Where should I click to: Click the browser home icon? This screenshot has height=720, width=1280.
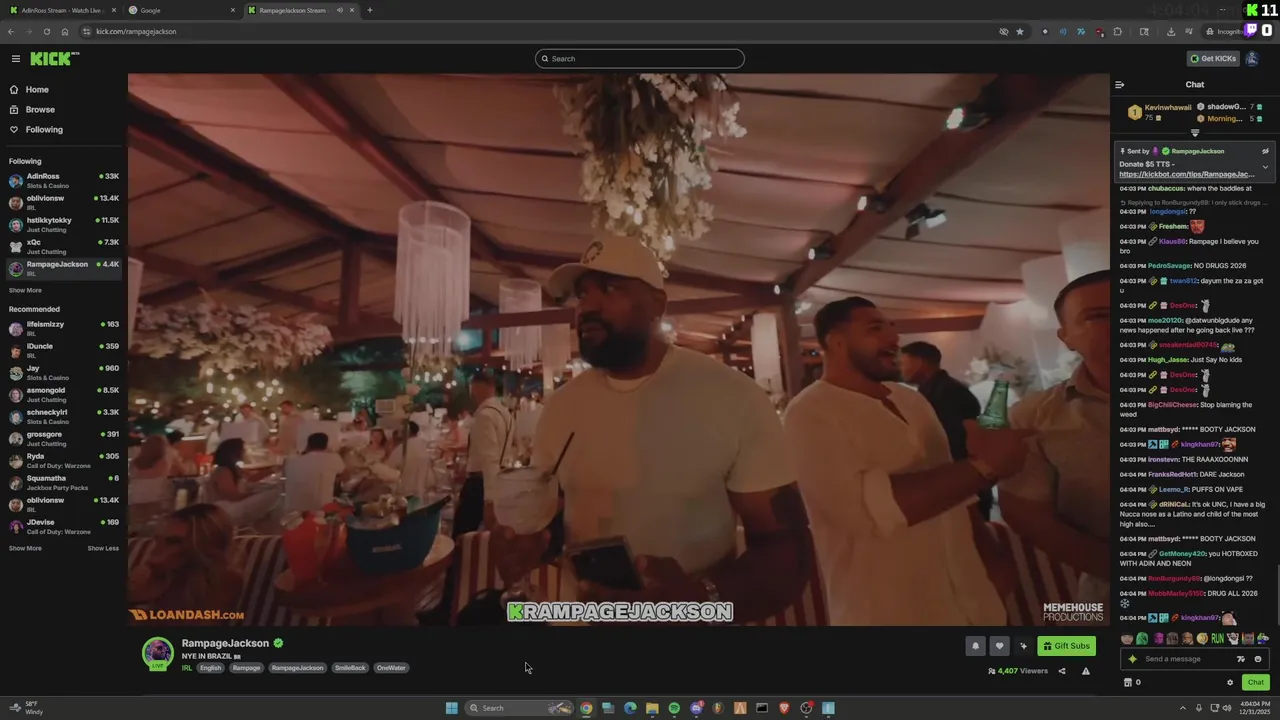[x=64, y=31]
